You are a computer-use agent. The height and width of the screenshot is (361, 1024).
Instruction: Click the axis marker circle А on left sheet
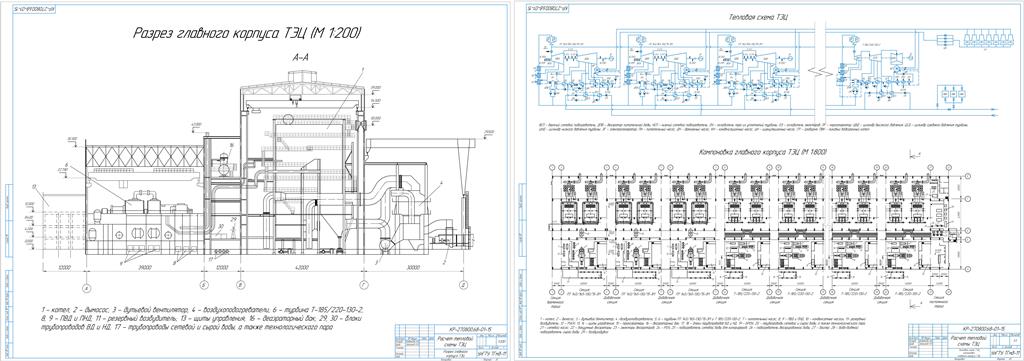[86, 285]
